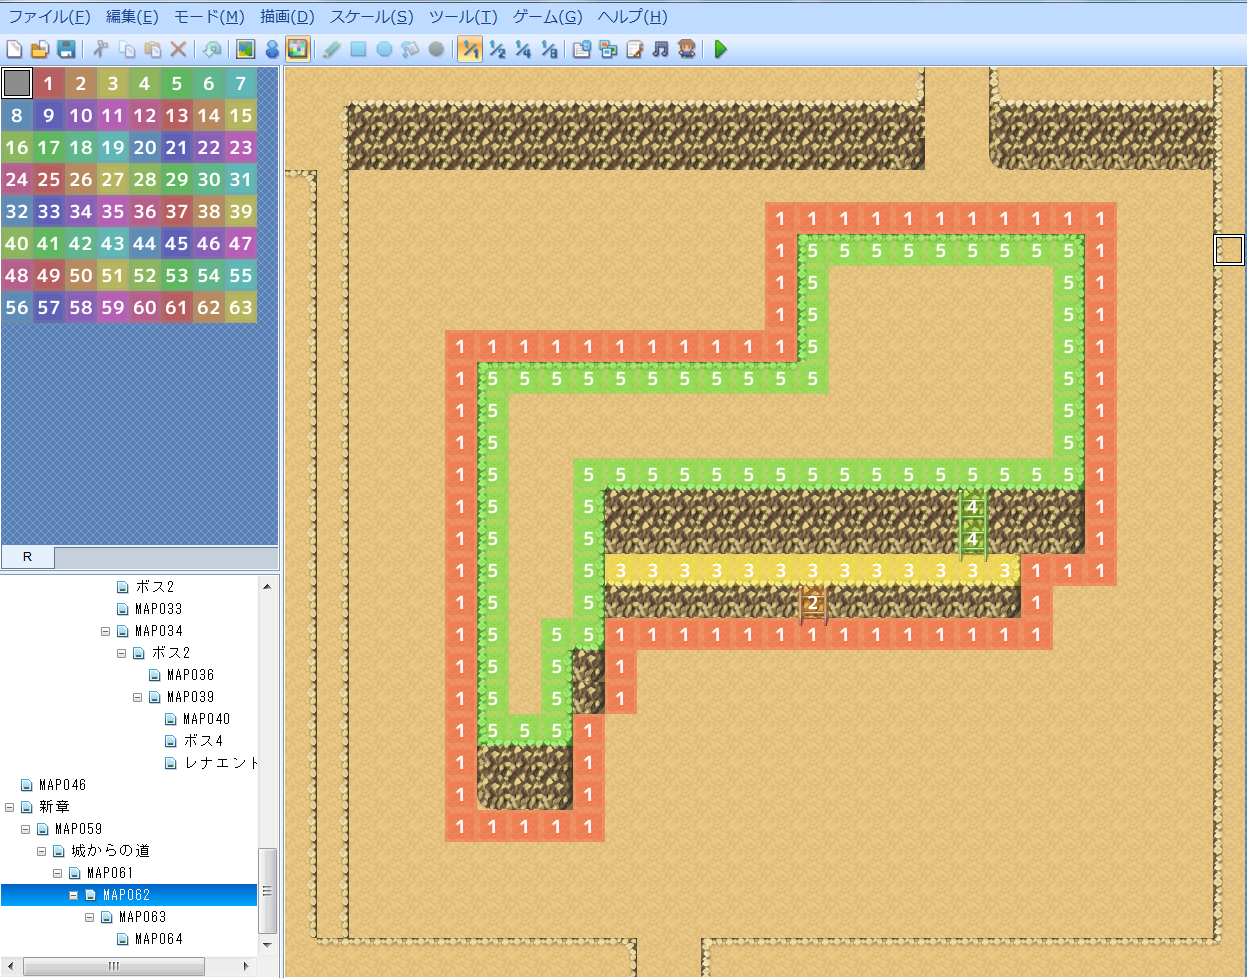Image resolution: width=1247 pixels, height=978 pixels.
Task: Set map zoom to 1/1 scale
Action: coord(470,49)
